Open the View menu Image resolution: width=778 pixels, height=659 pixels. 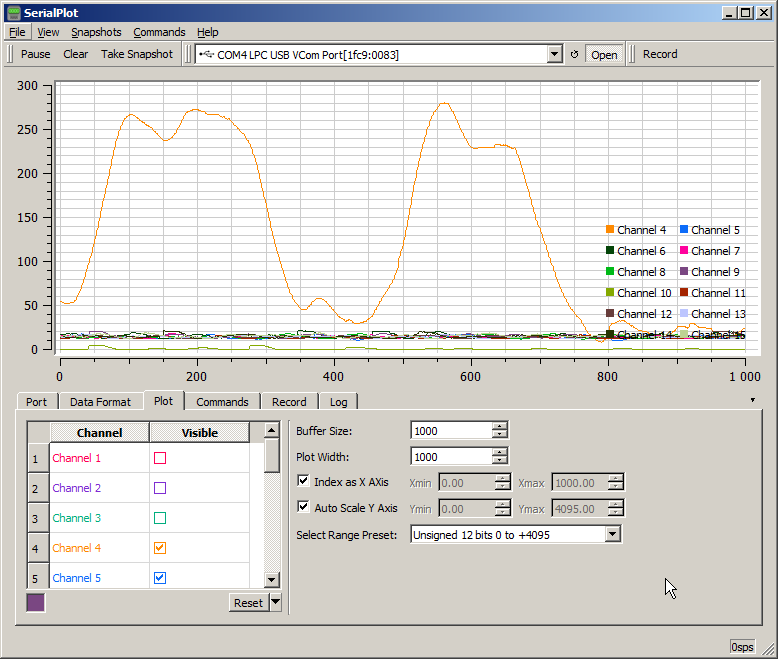click(48, 32)
